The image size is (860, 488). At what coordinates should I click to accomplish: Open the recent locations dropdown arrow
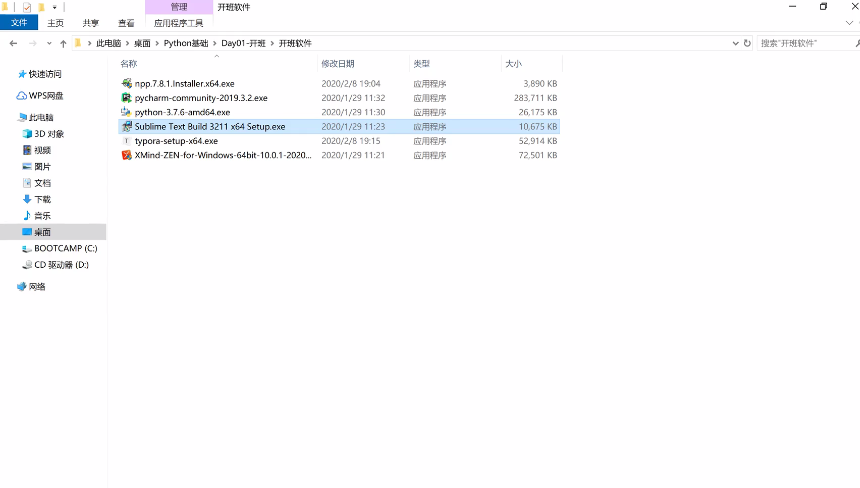(49, 43)
